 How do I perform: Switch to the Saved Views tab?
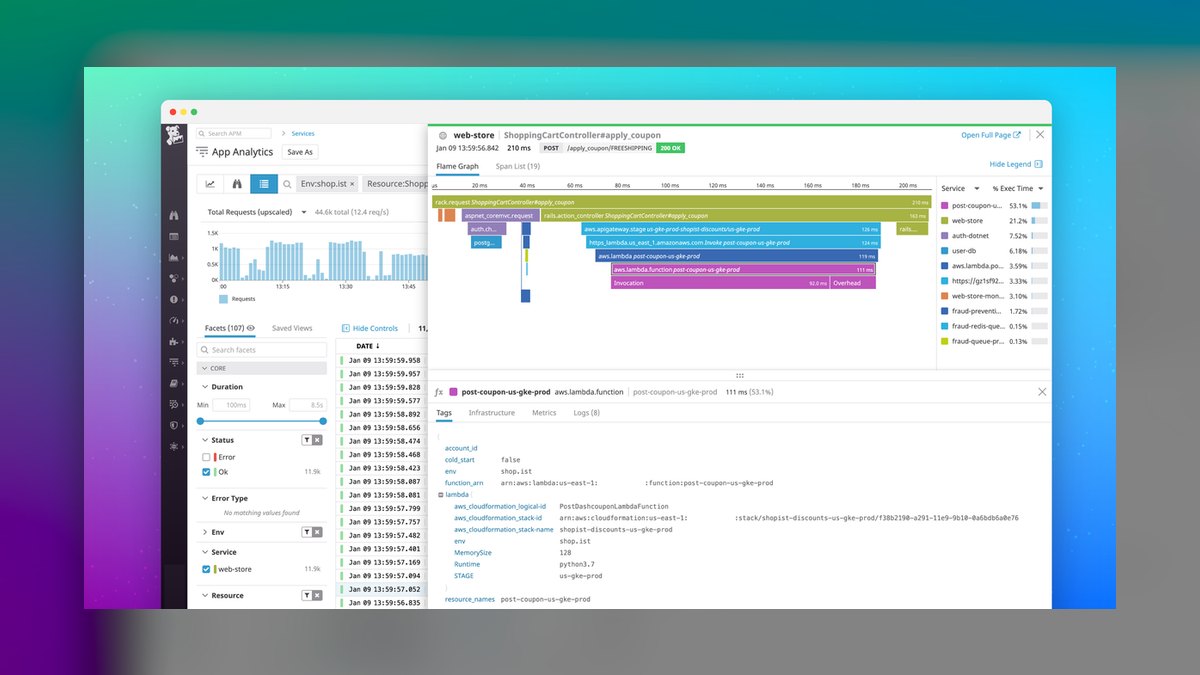292,328
